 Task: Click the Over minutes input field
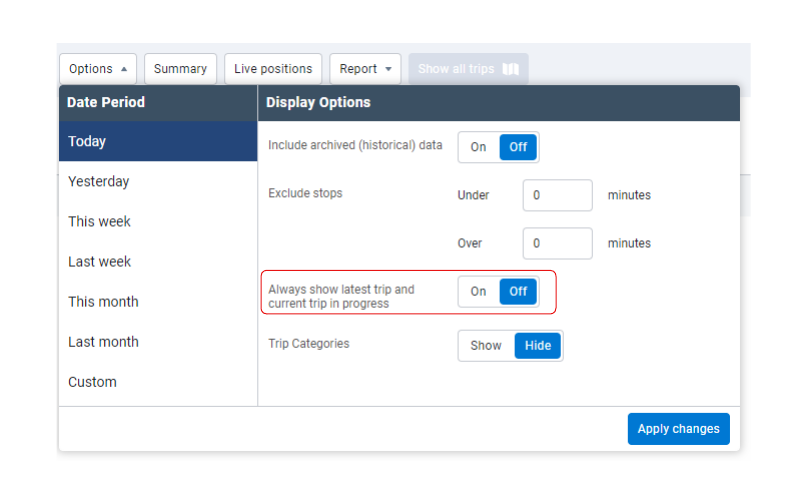click(557, 243)
